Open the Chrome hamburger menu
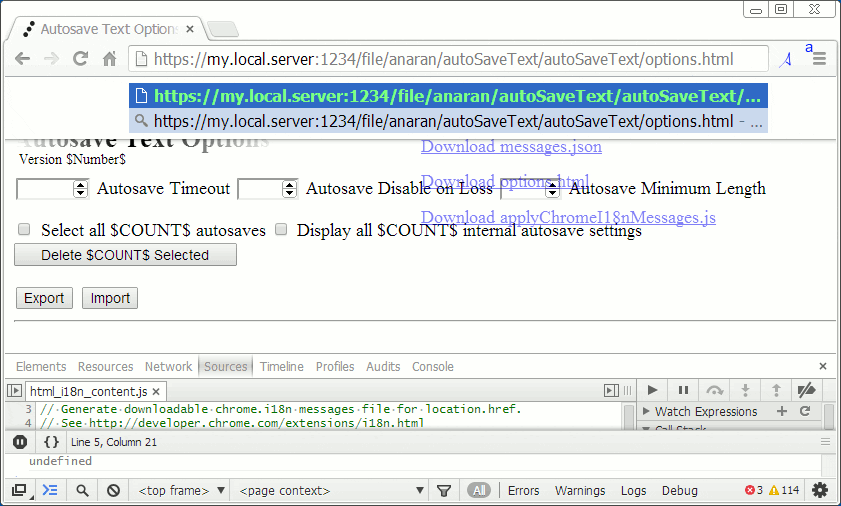The width and height of the screenshot is (841, 506). click(x=819, y=60)
